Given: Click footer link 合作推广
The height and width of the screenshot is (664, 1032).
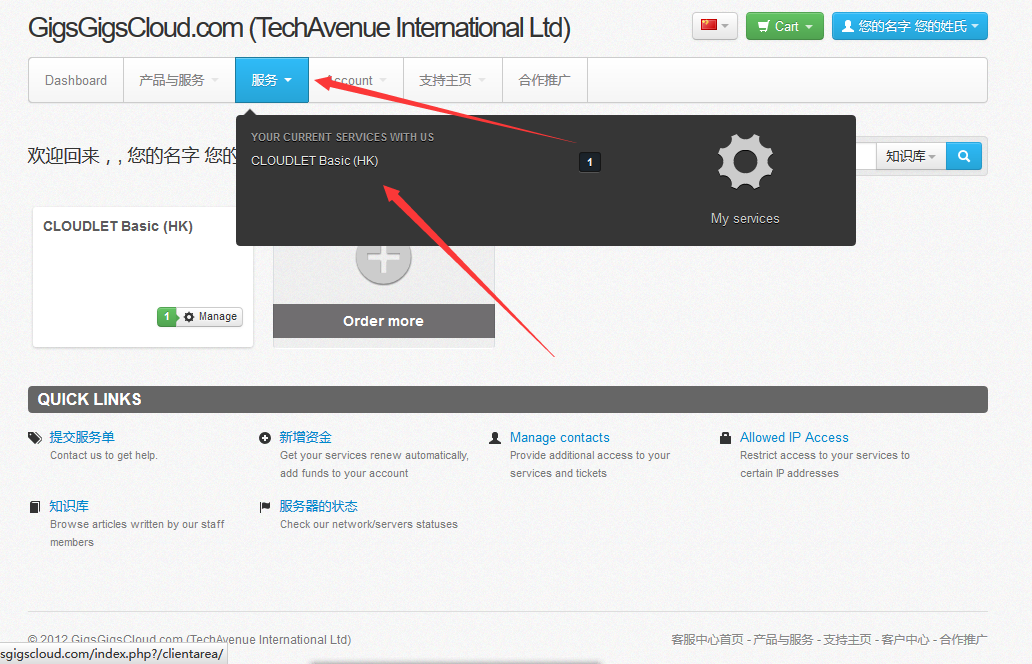Looking at the screenshot, I should coord(963,640).
